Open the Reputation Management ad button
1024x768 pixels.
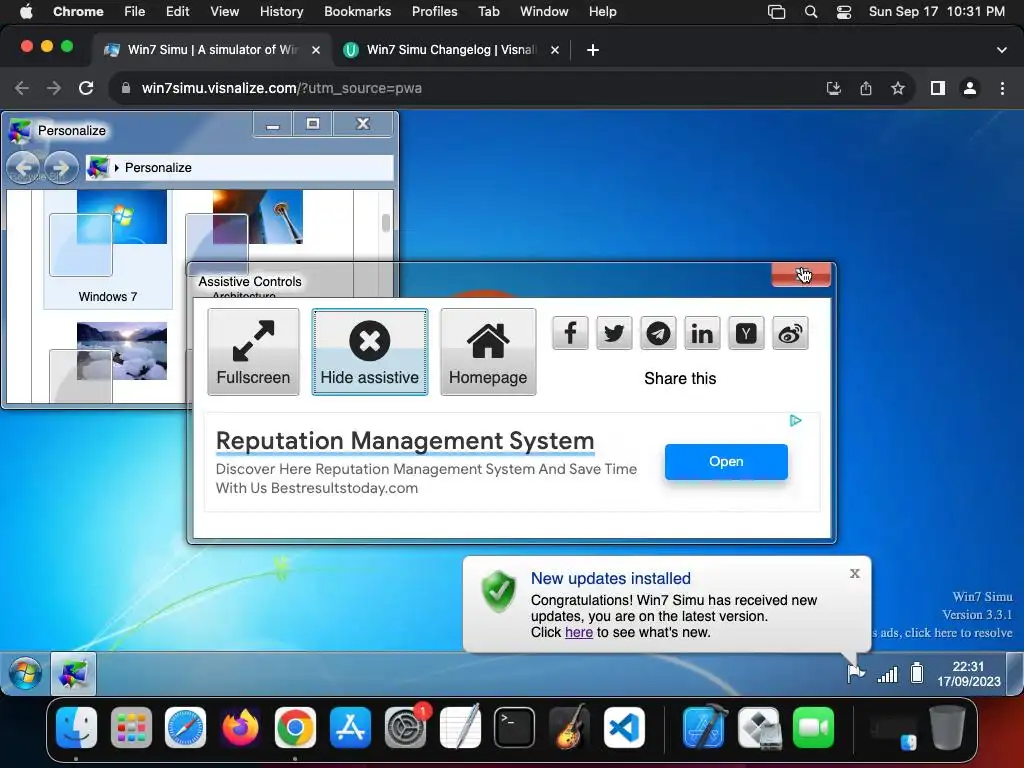[726, 462]
